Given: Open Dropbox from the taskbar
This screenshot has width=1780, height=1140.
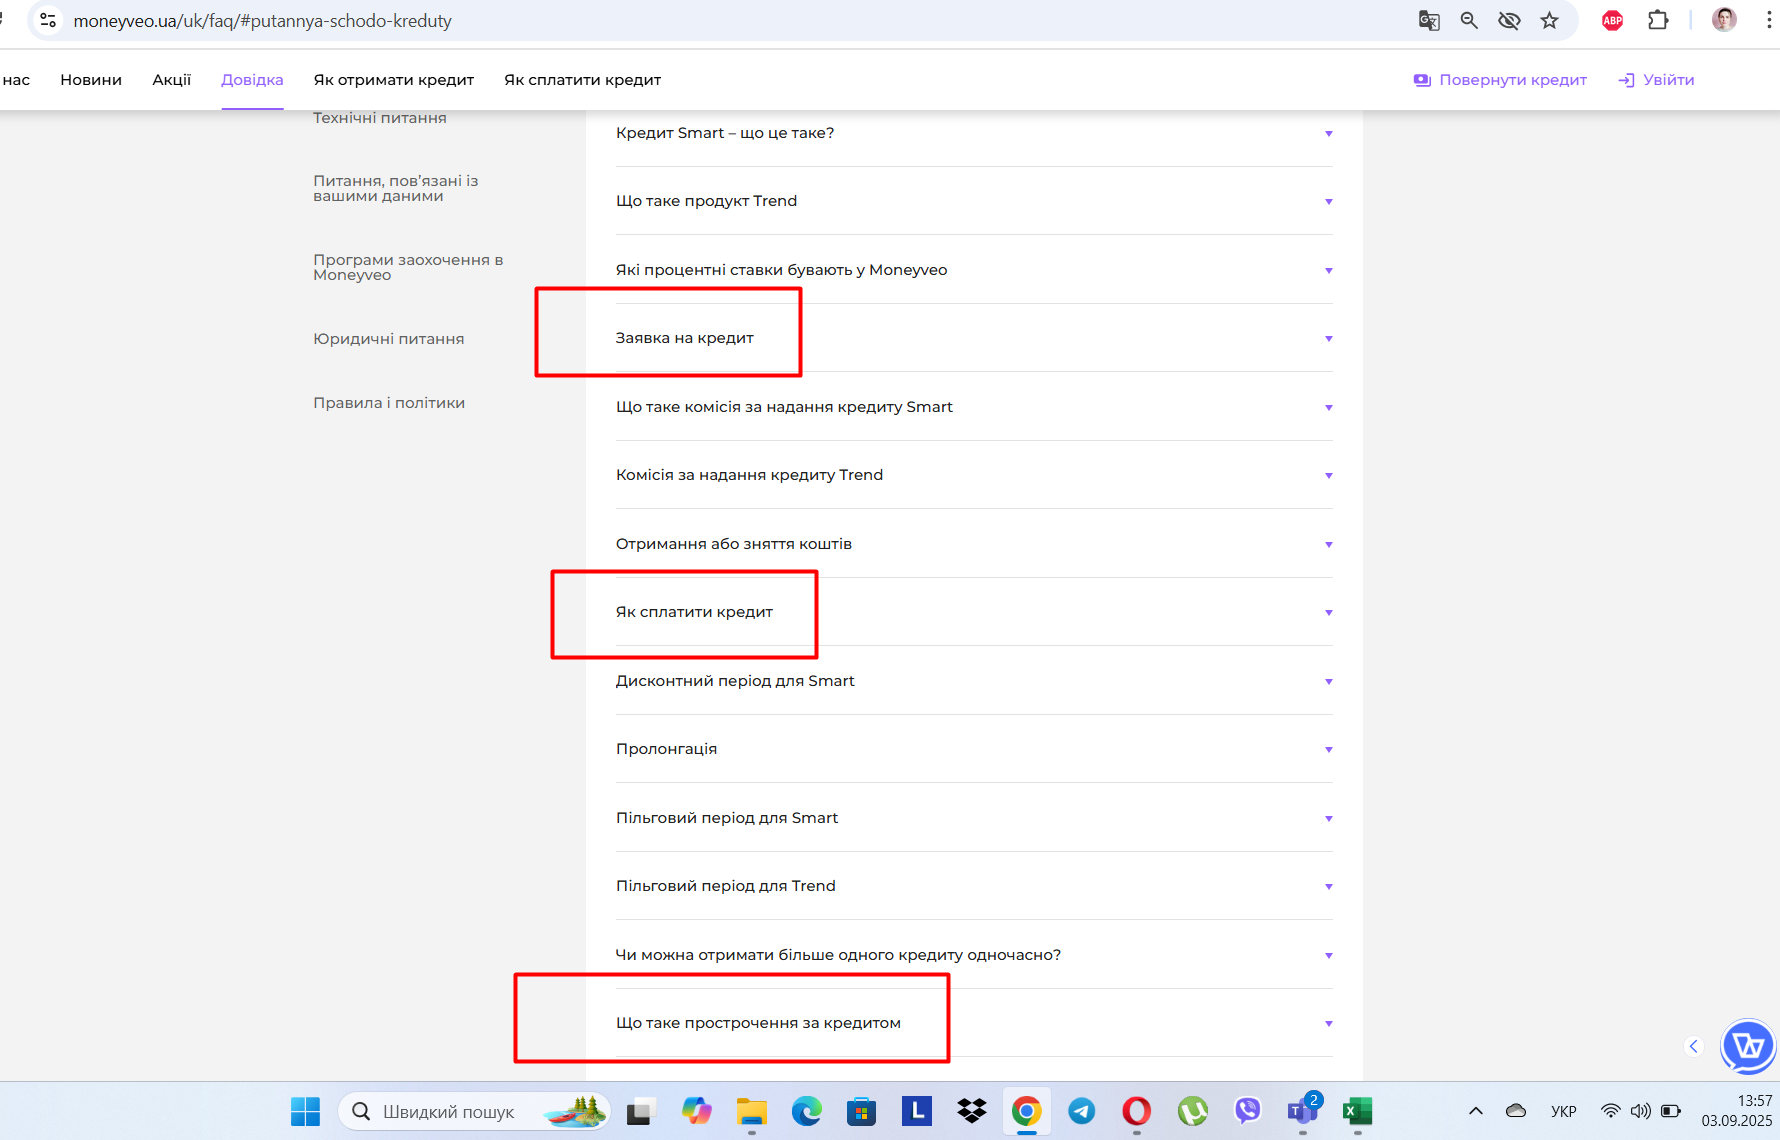Looking at the screenshot, I should click(971, 1111).
